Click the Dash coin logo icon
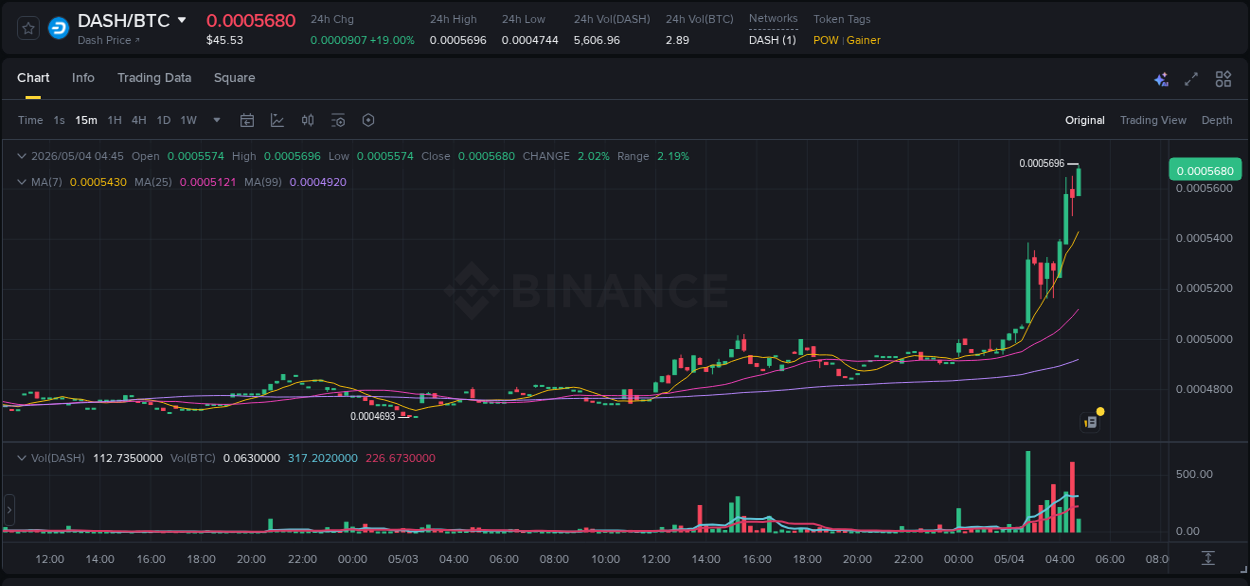1250x586 pixels. point(59,28)
